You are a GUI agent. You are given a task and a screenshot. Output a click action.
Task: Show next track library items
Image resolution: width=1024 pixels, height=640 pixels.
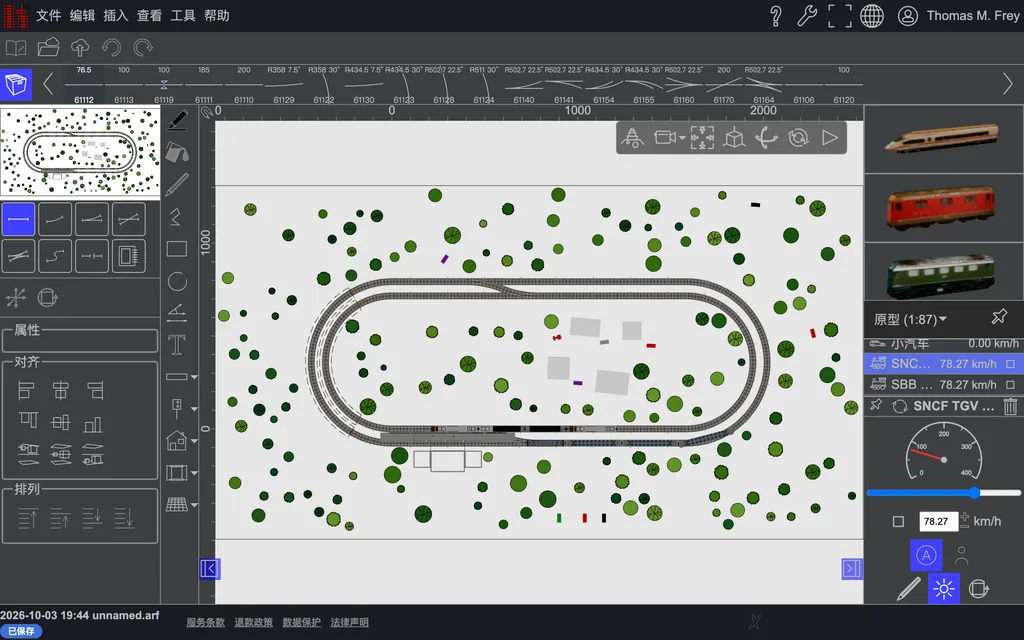pos(1008,84)
